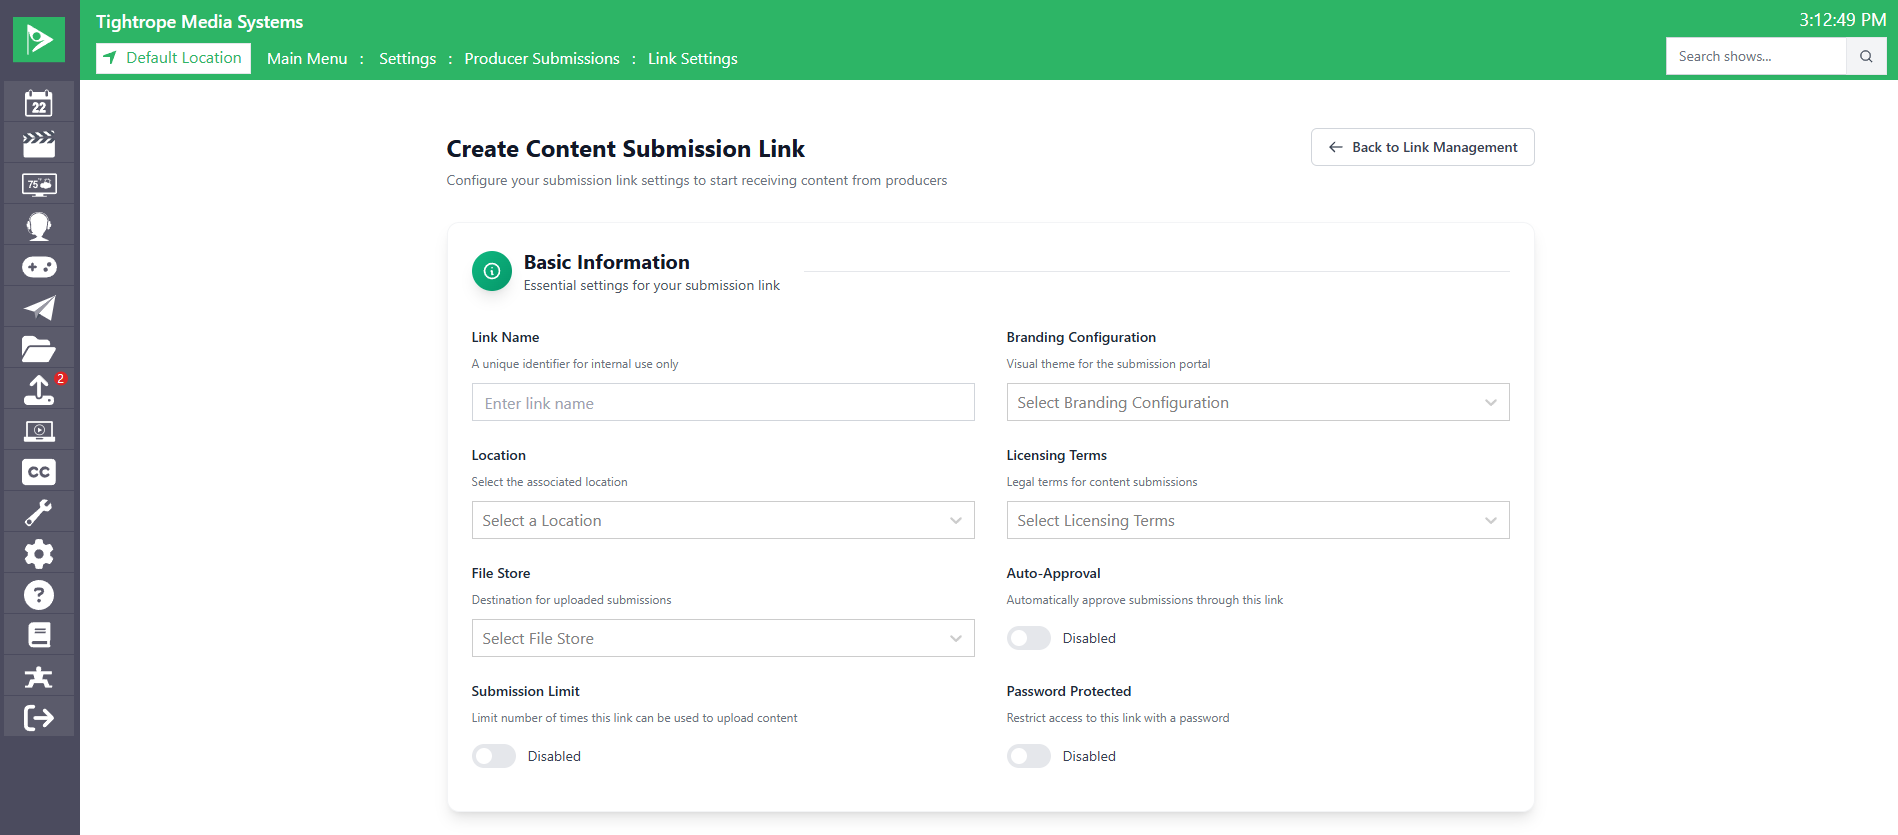Click the paper plane sidebar icon
This screenshot has width=1898, height=835.
point(39,308)
